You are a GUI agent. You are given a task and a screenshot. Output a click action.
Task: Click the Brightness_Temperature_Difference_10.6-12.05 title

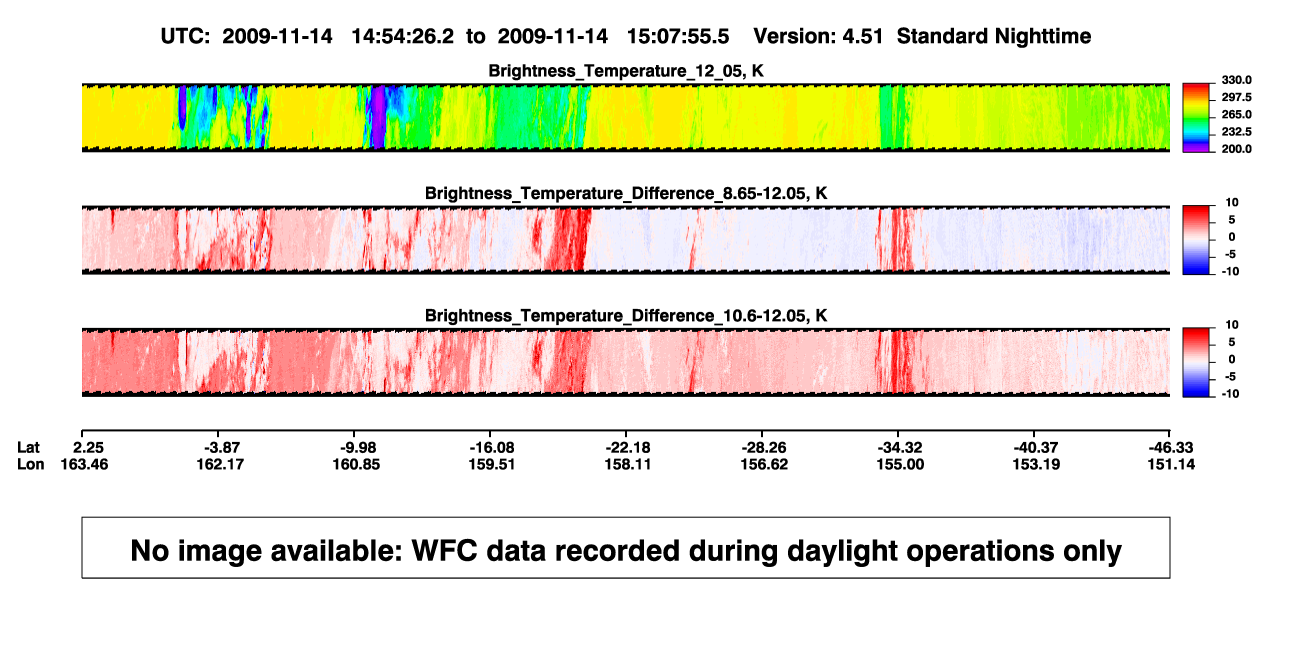tap(626, 316)
